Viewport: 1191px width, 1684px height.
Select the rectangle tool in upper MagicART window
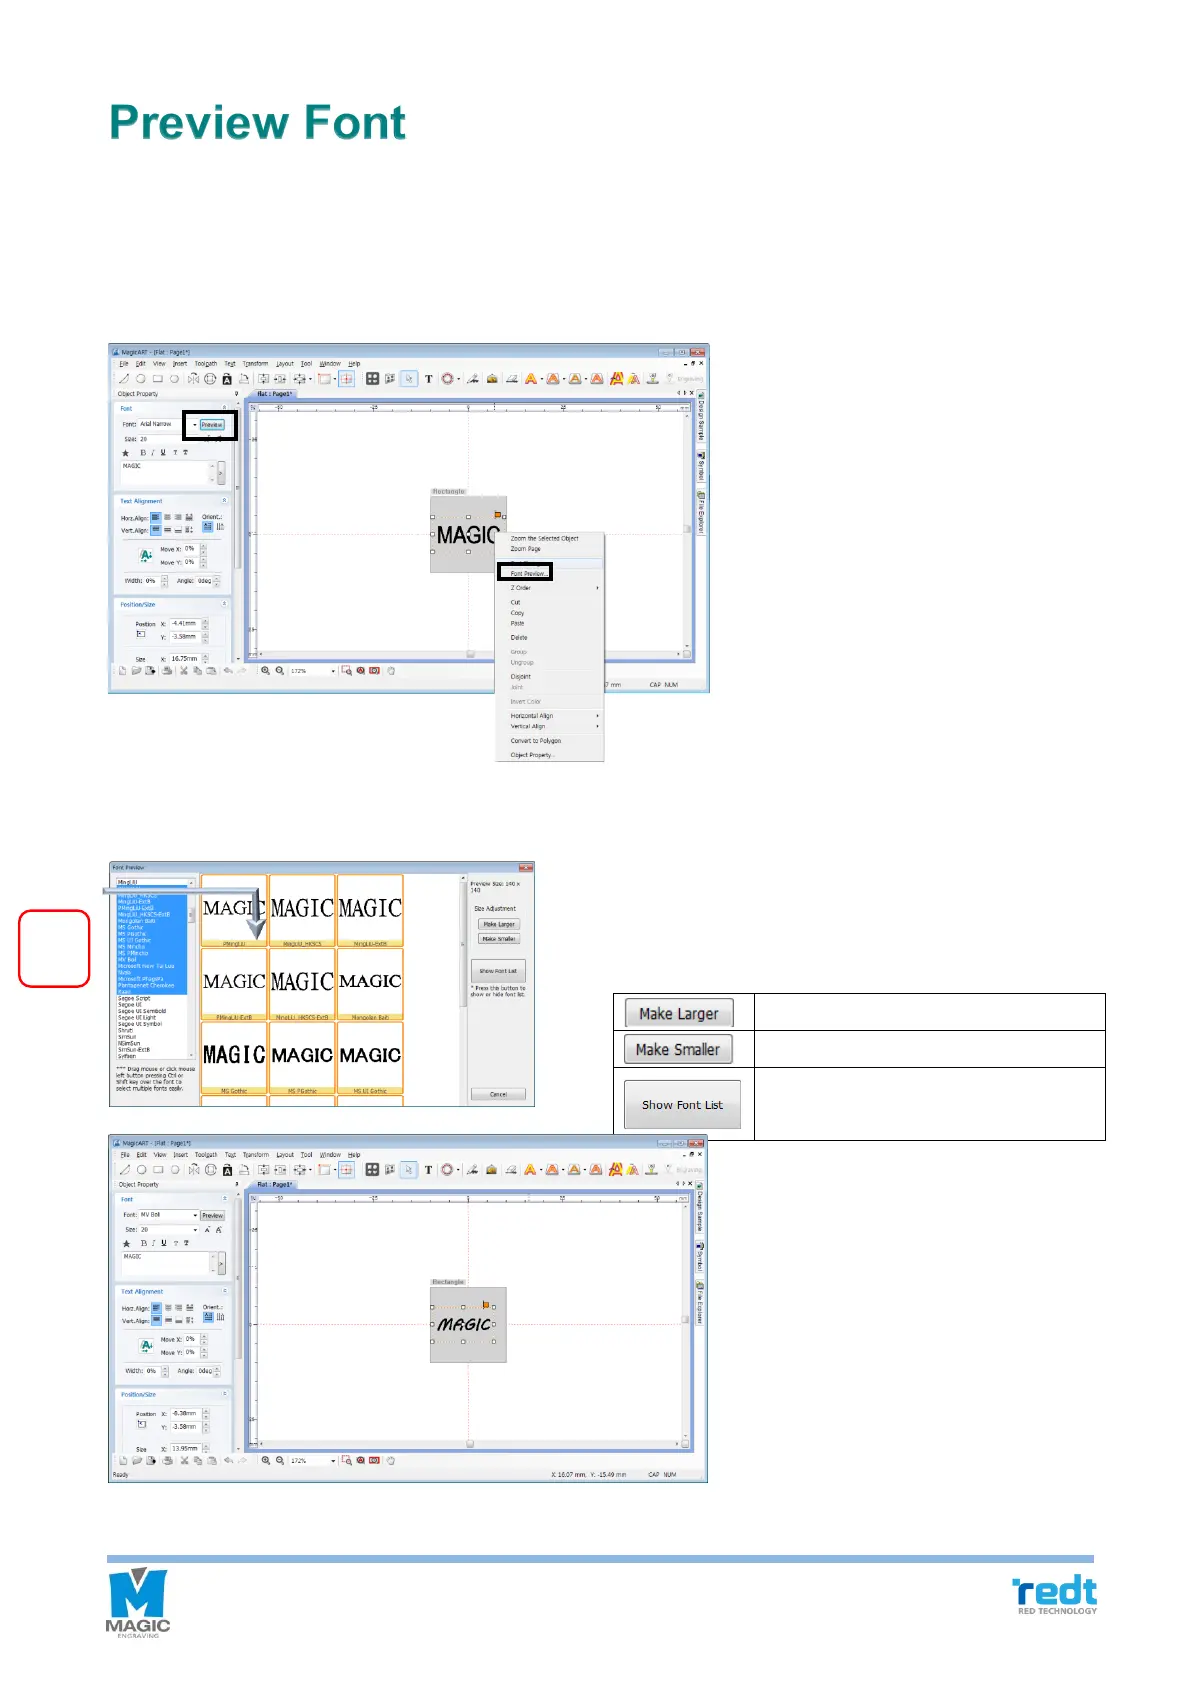[158, 379]
